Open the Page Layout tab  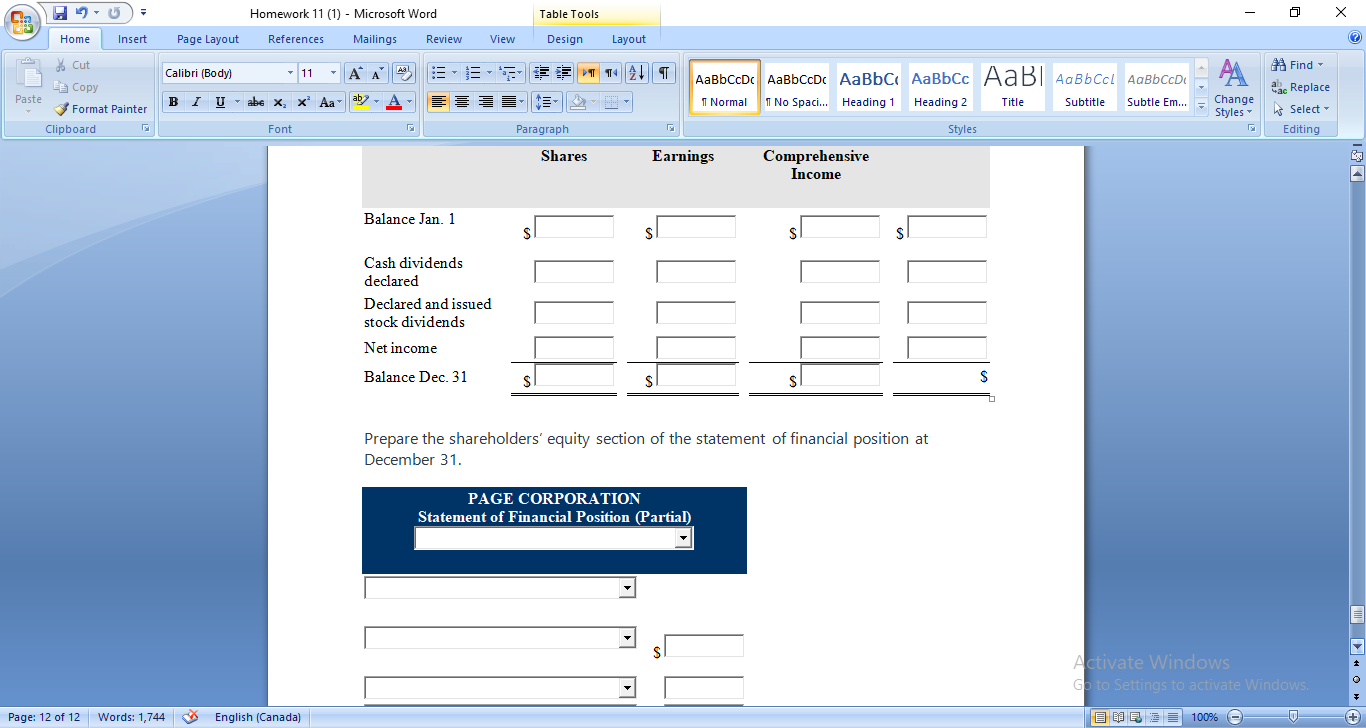click(x=208, y=39)
